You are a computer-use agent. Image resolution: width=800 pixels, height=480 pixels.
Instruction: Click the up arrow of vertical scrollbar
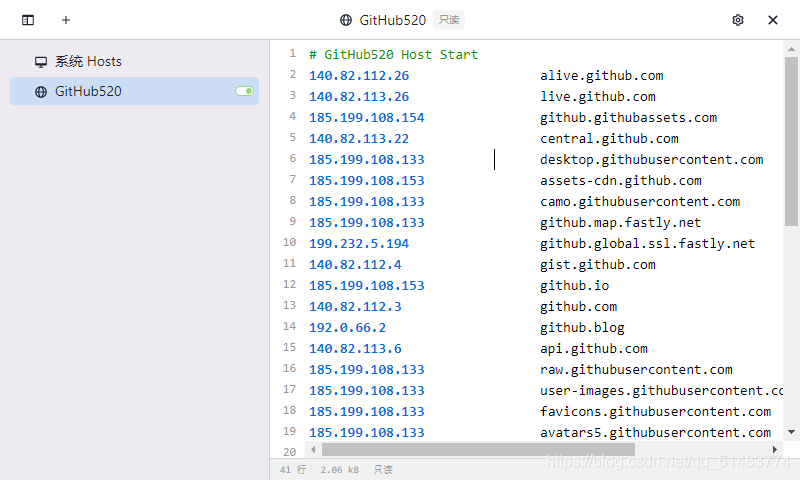click(x=791, y=49)
